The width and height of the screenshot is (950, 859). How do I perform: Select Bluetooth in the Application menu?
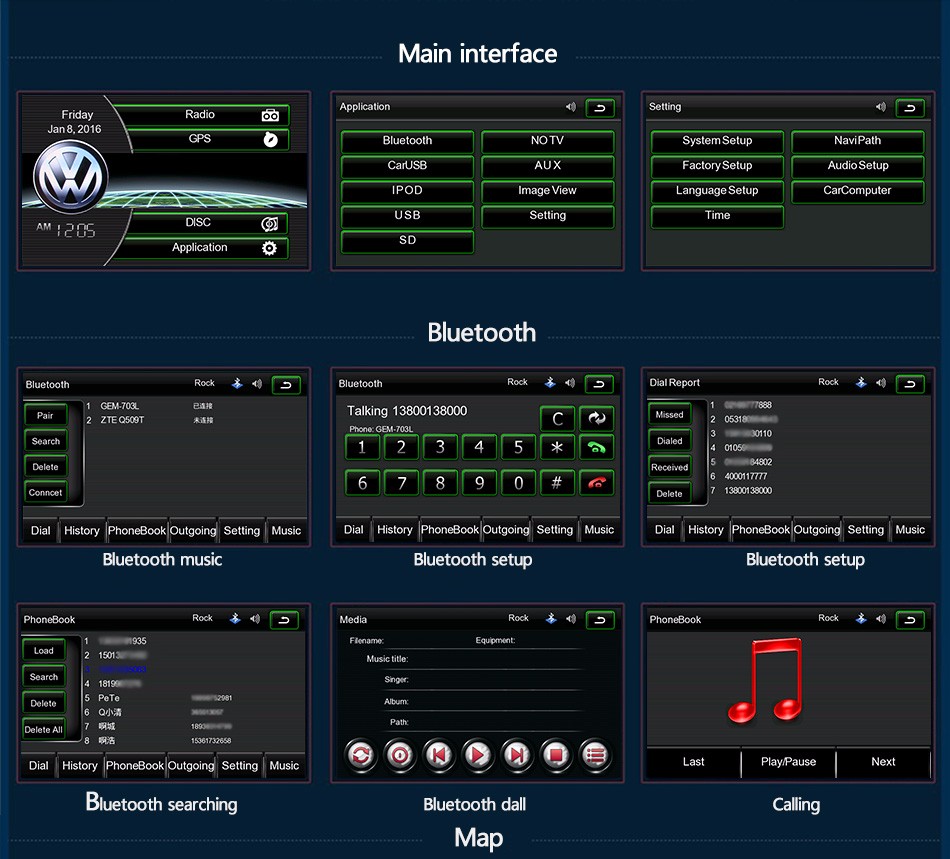pyautogui.click(x=407, y=141)
